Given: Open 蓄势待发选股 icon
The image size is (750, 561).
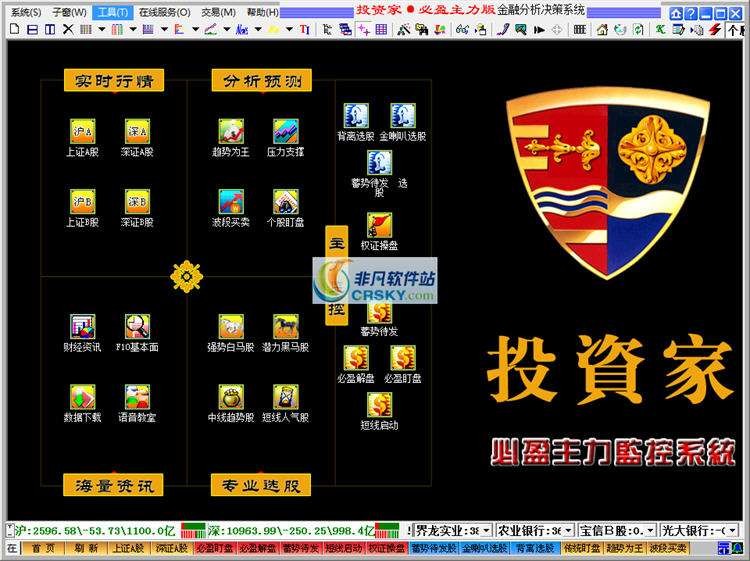Looking at the screenshot, I should [x=379, y=162].
